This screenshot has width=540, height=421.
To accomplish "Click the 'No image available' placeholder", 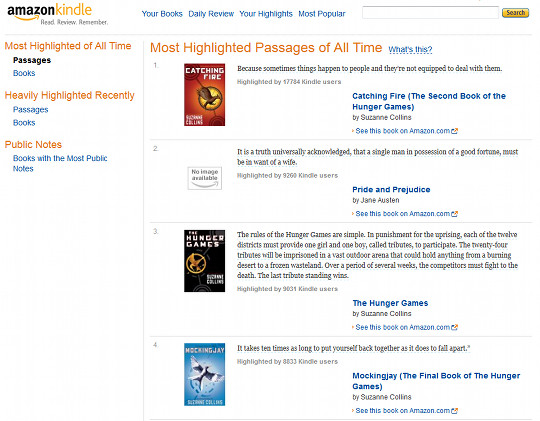I will coord(205,178).
